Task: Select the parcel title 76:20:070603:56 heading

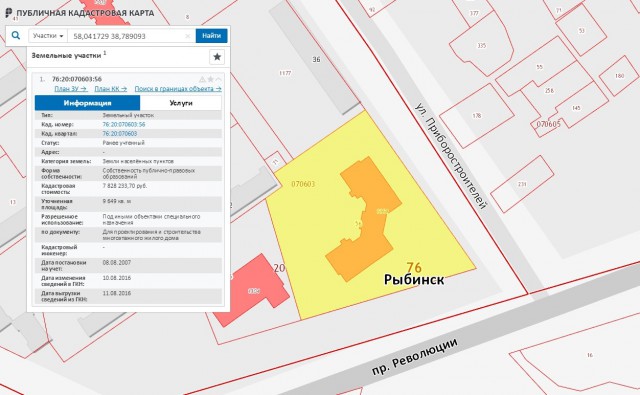Action: pos(77,79)
